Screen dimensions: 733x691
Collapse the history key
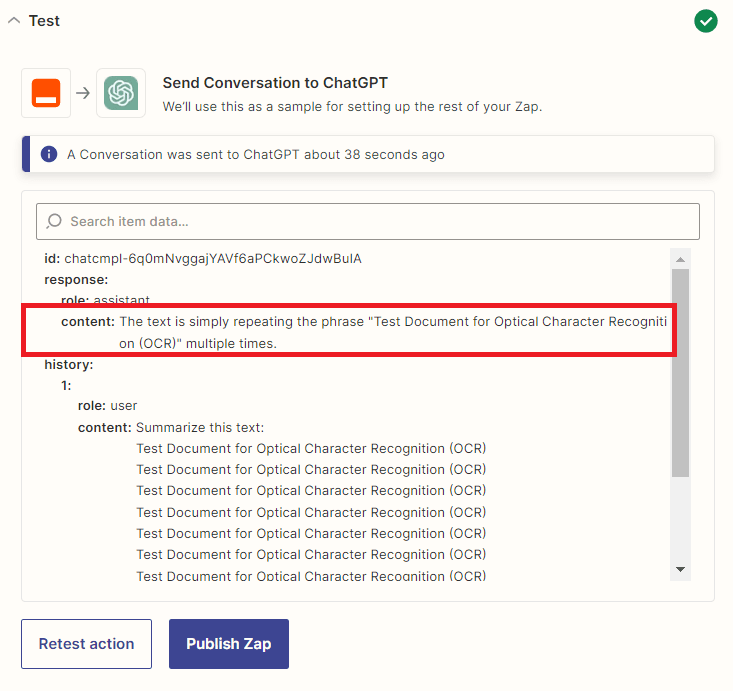(68, 365)
